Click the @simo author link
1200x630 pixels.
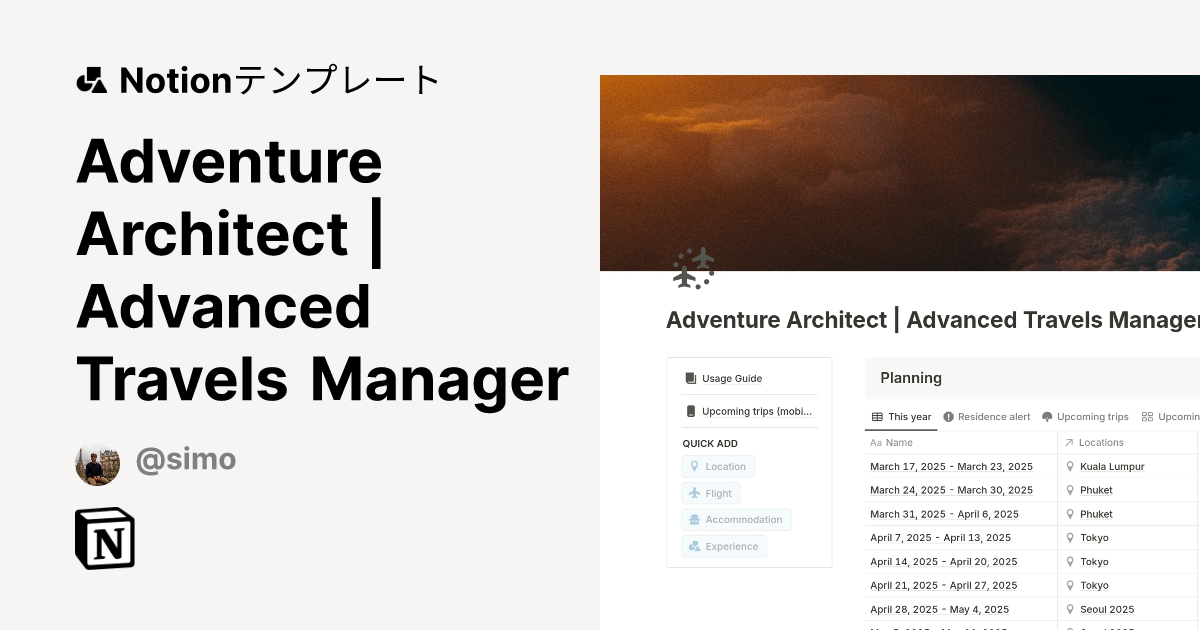[186, 460]
